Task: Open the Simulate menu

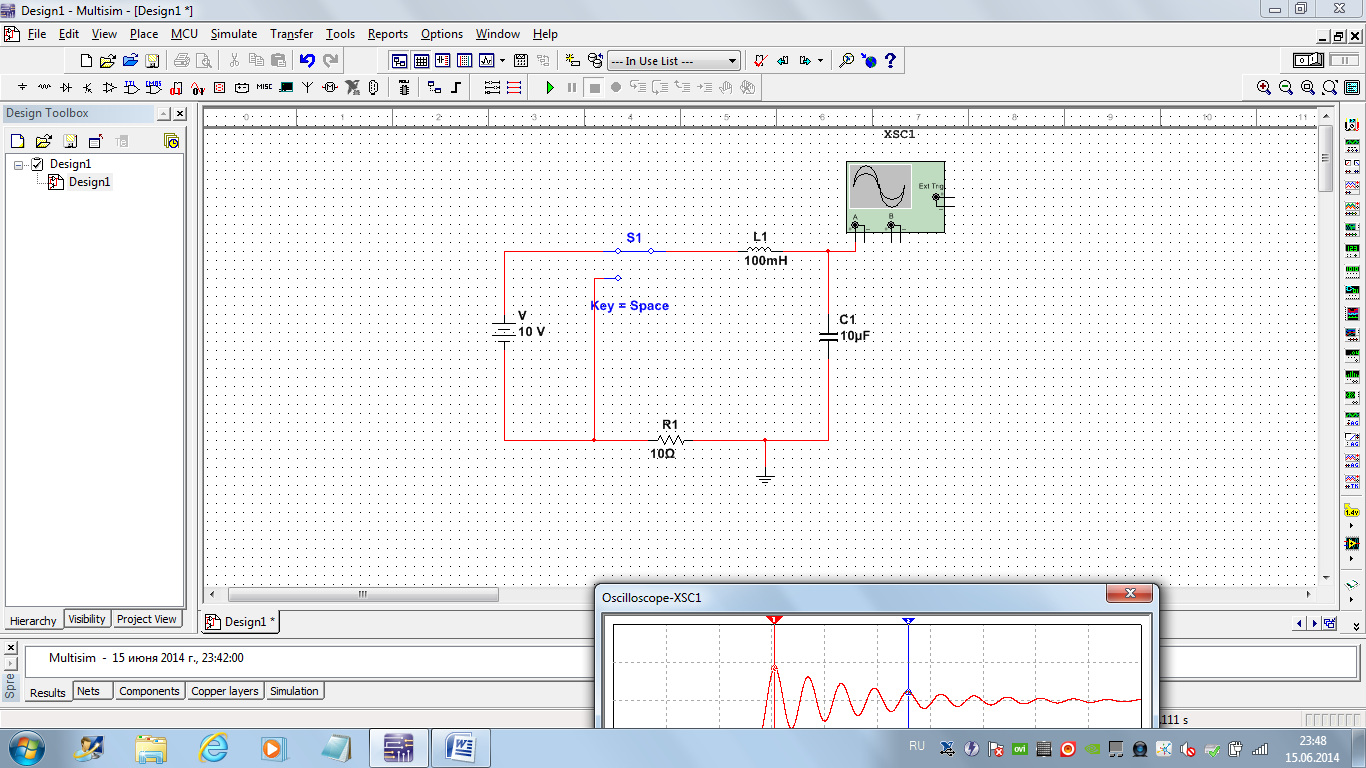Action: point(233,33)
